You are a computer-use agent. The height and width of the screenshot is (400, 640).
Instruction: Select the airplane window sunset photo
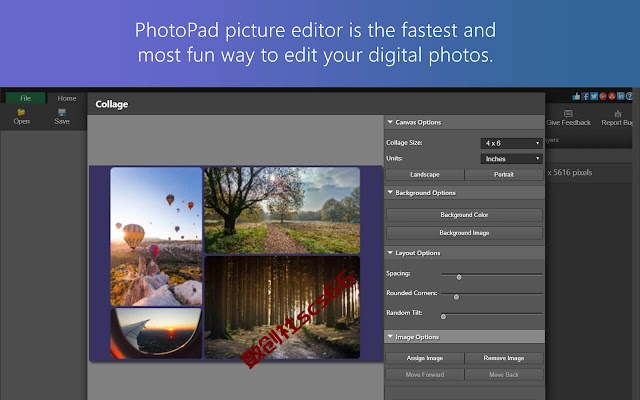(x=156, y=333)
